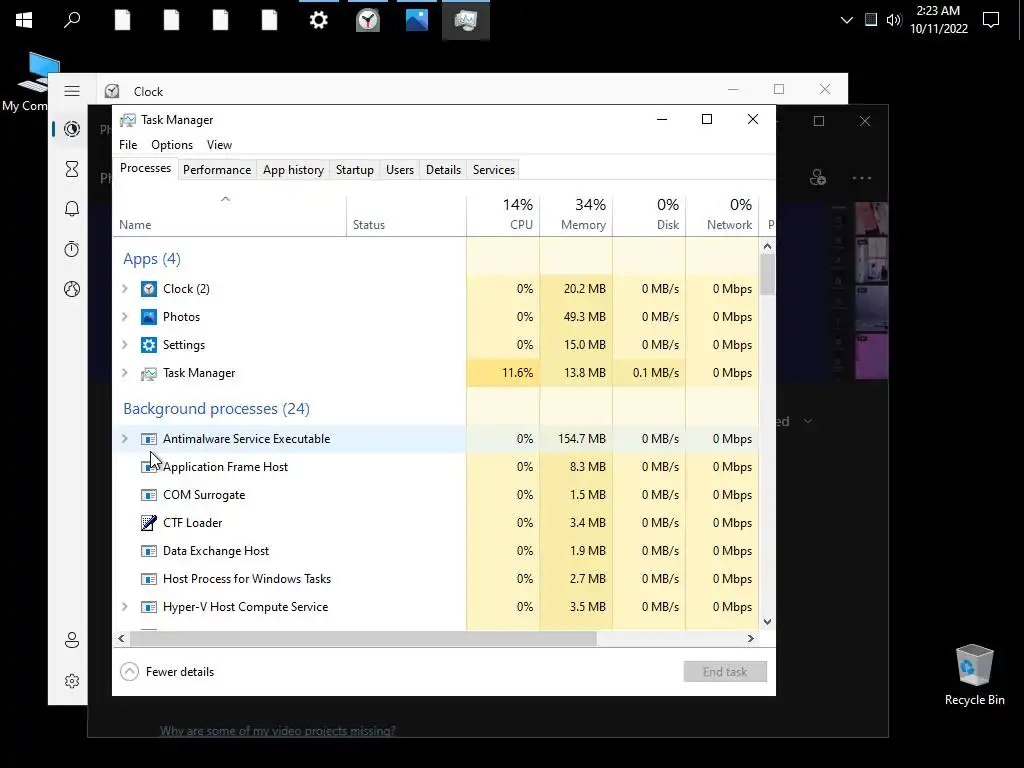Screen dimensions: 1024x768
Task: Open Alarm bell in Clock sidebar
Action: pos(72,209)
